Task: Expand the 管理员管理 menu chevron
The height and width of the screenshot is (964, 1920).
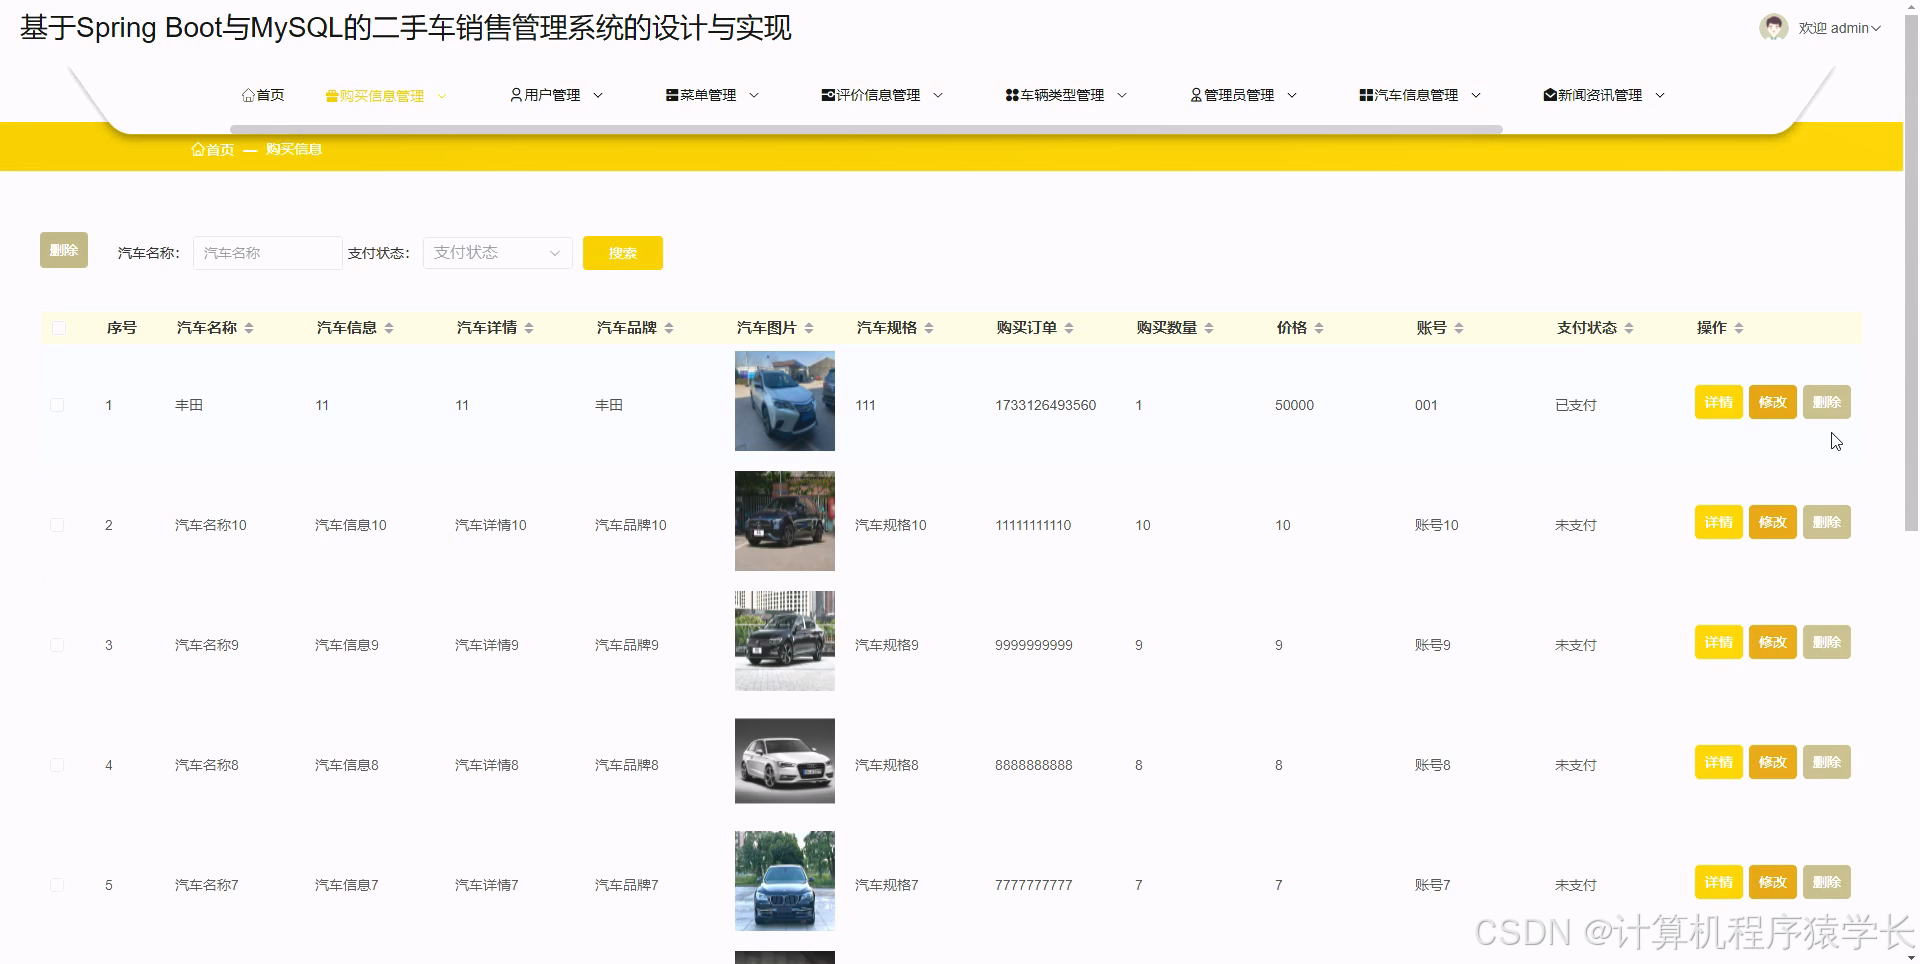Action: (1292, 95)
